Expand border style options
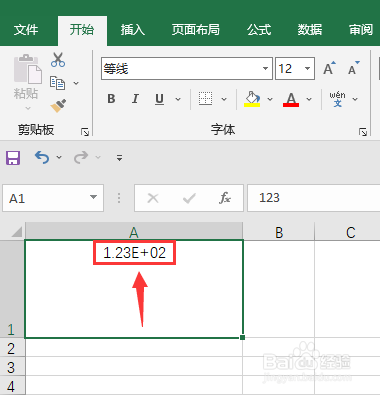380x395 pixels. pyautogui.click(x=224, y=99)
